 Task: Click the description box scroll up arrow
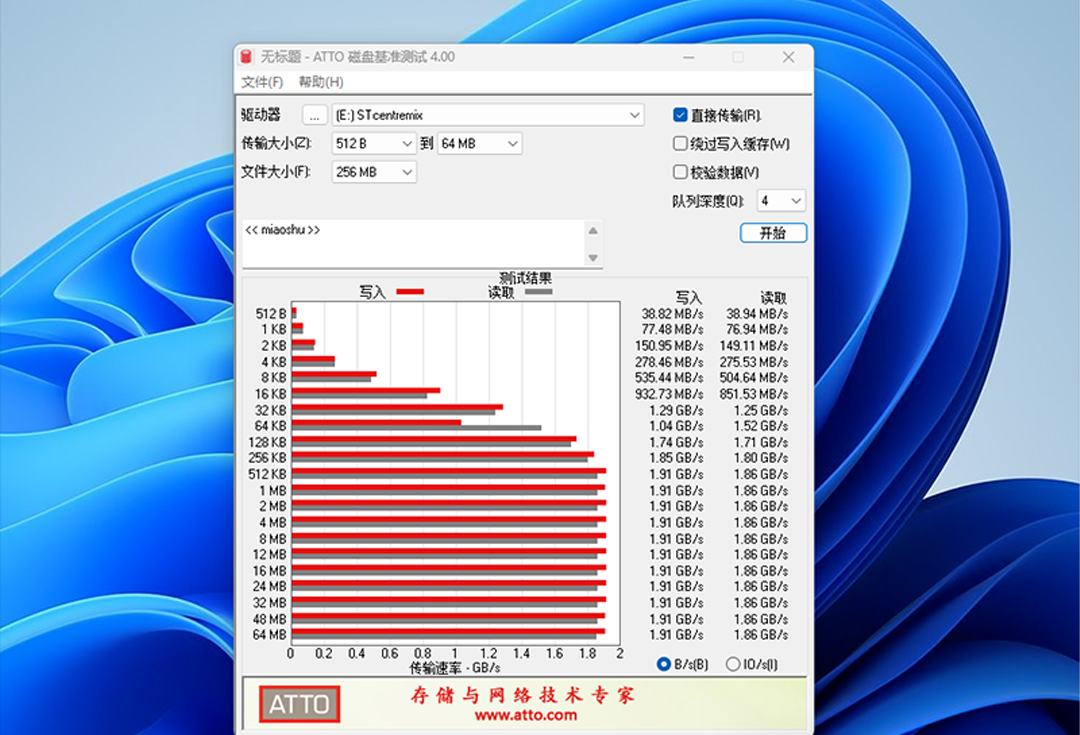point(593,231)
